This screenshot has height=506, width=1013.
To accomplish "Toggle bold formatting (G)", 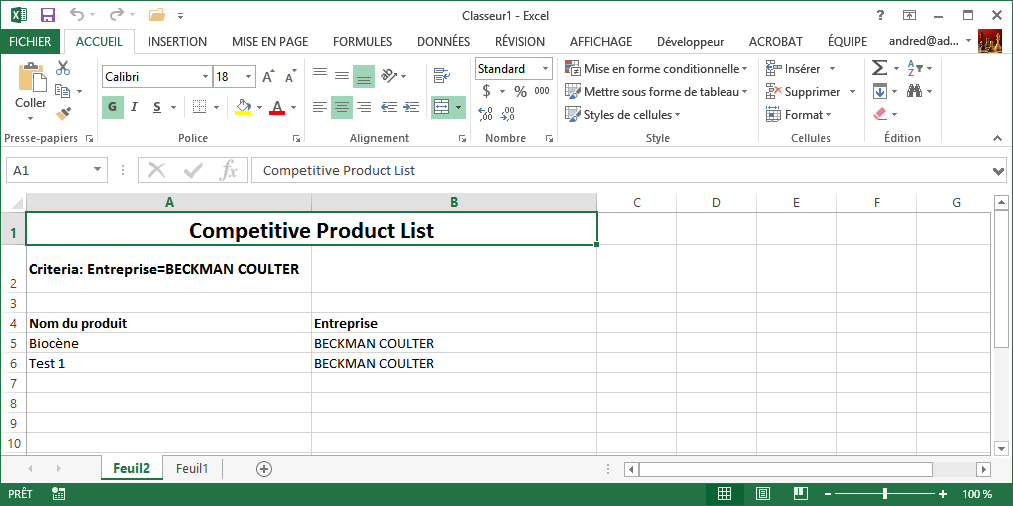I will coord(112,107).
